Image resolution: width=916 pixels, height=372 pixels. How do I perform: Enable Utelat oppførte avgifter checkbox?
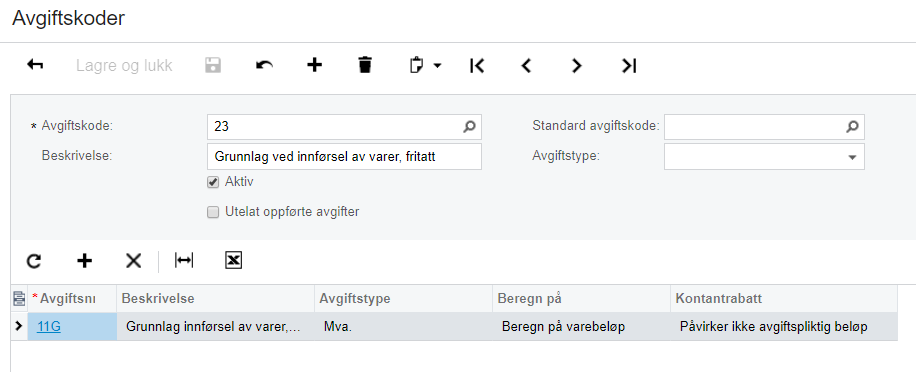click(213, 212)
